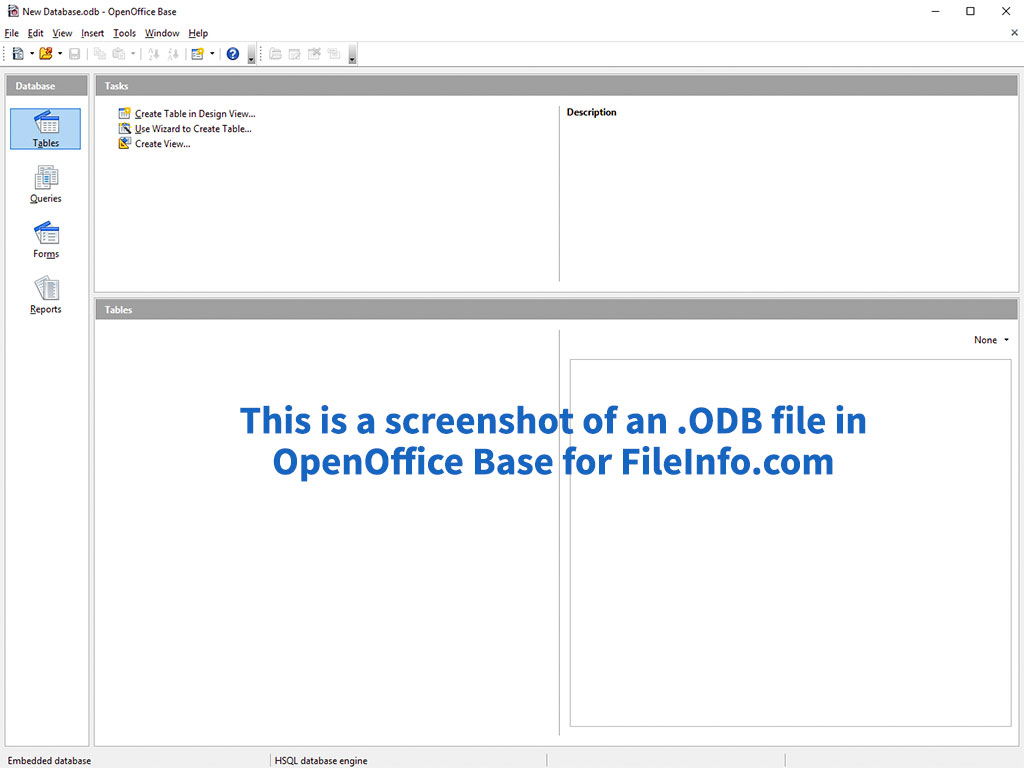The width and height of the screenshot is (1024, 768).
Task: Switch to the Forms section icon
Action: (46, 240)
